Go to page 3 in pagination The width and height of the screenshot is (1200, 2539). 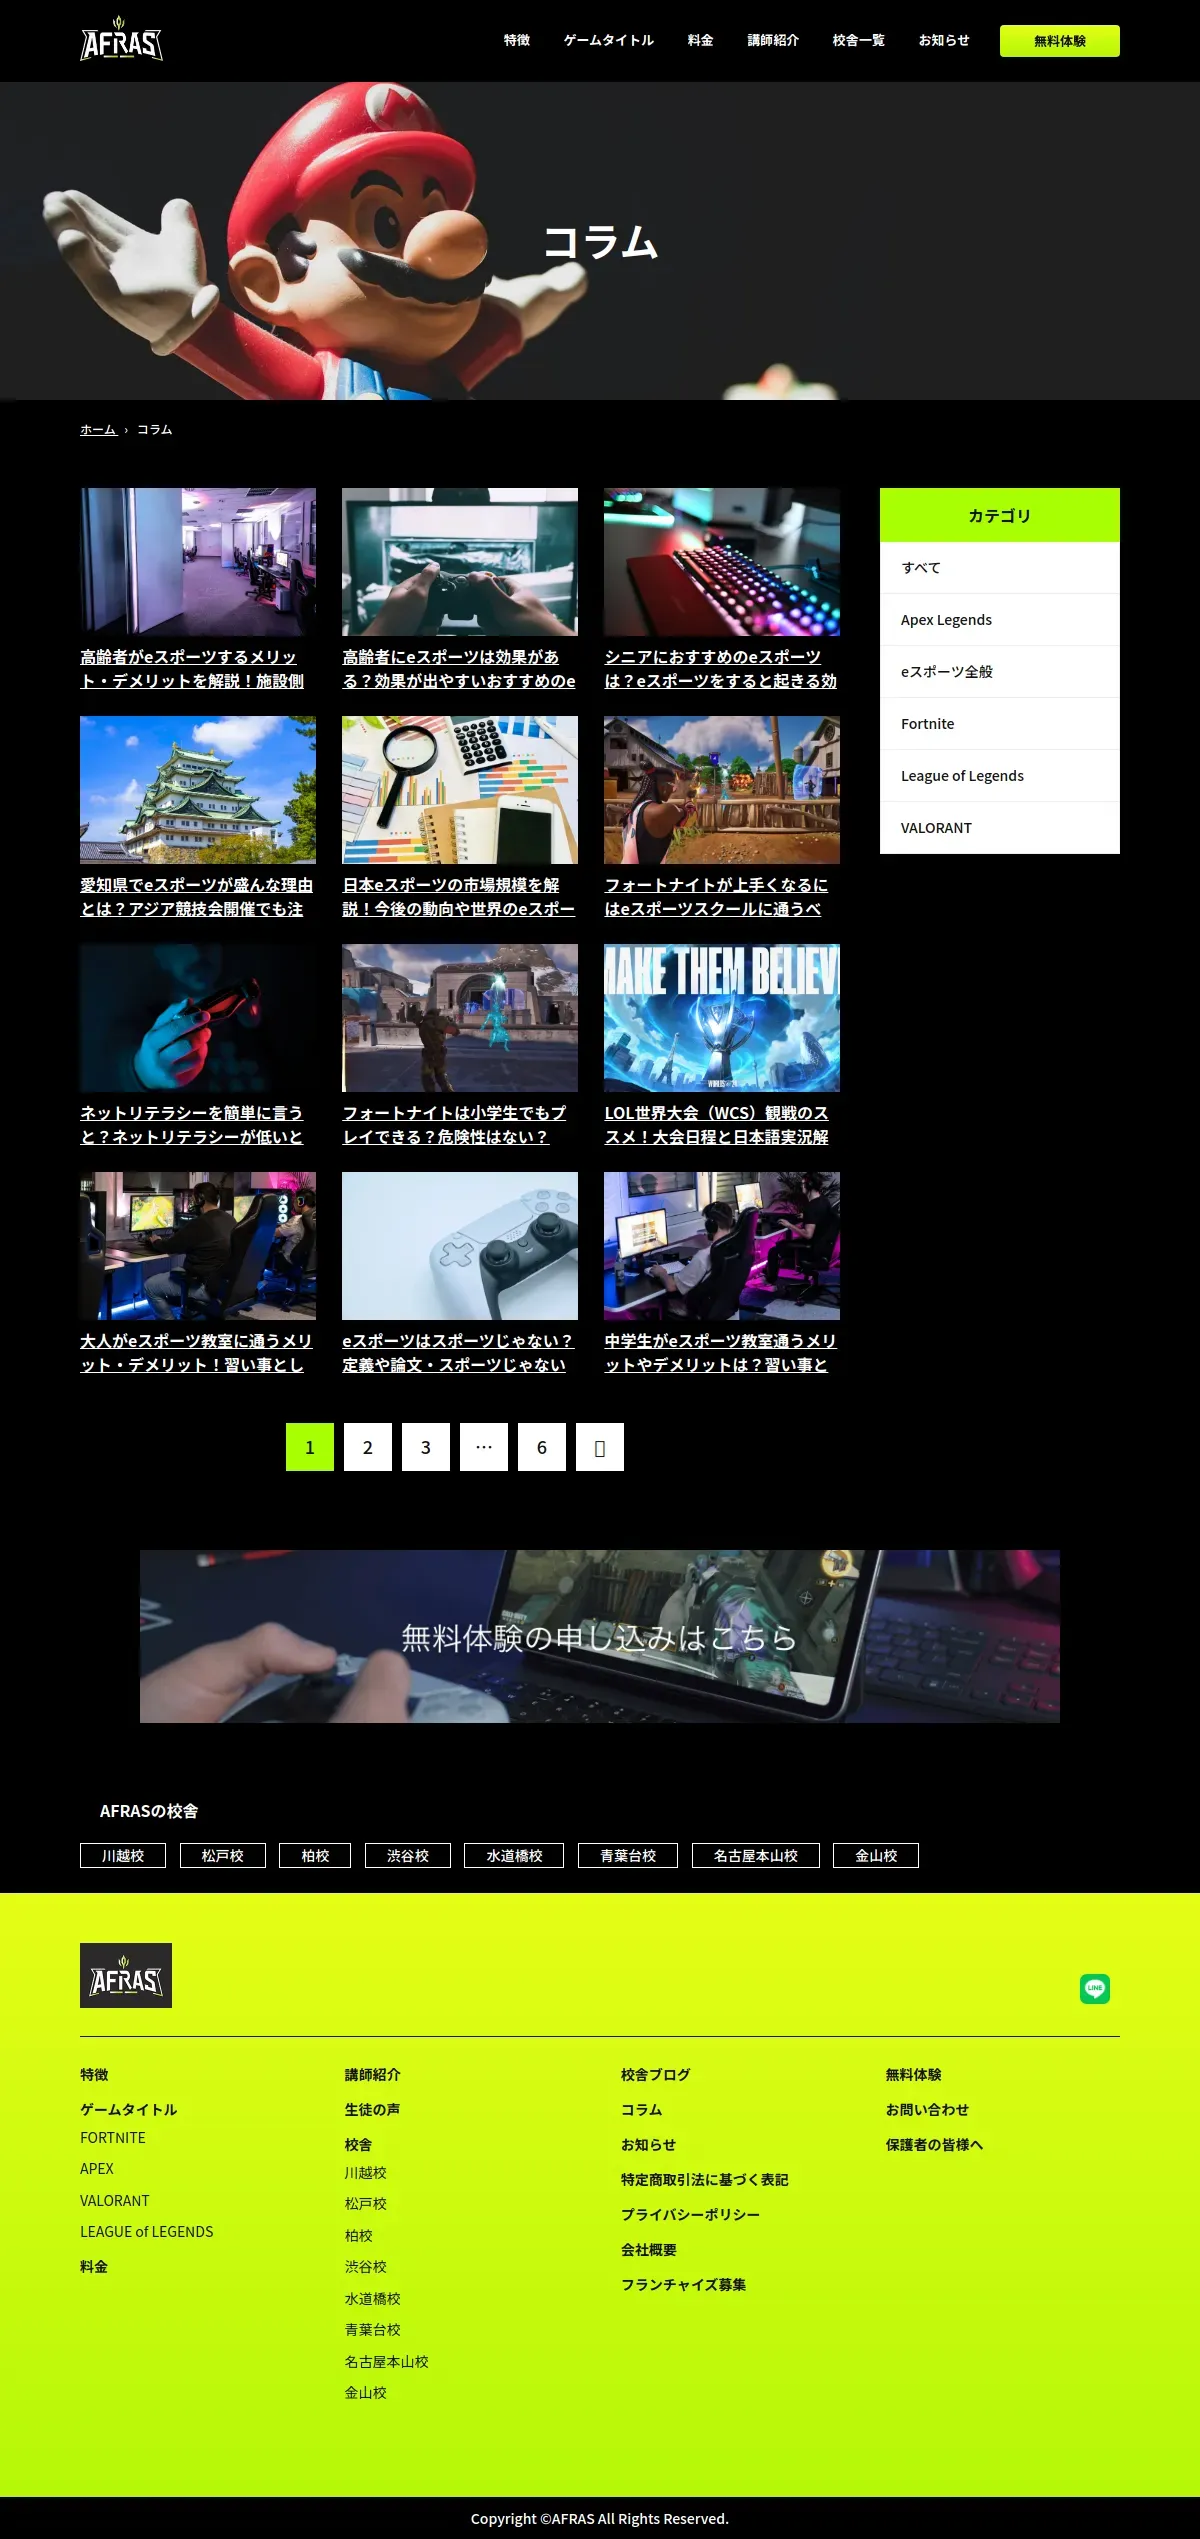click(x=426, y=1447)
